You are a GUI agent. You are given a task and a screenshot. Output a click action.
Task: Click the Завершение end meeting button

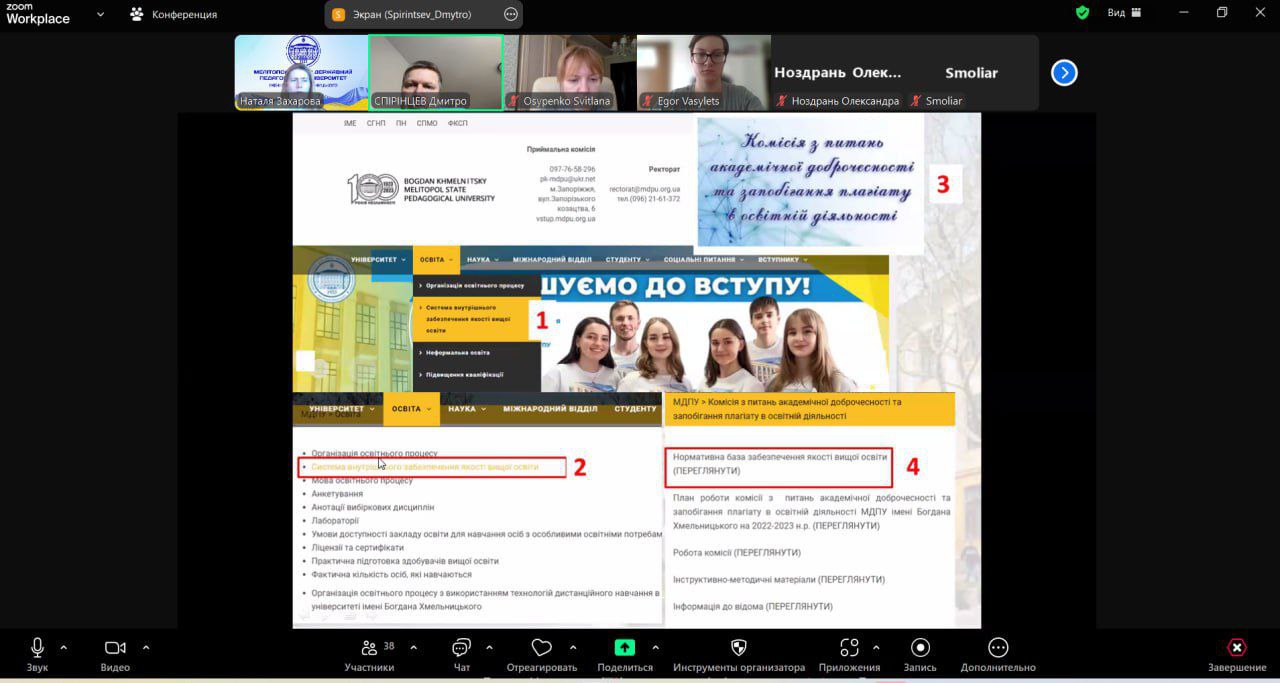tap(1237, 648)
